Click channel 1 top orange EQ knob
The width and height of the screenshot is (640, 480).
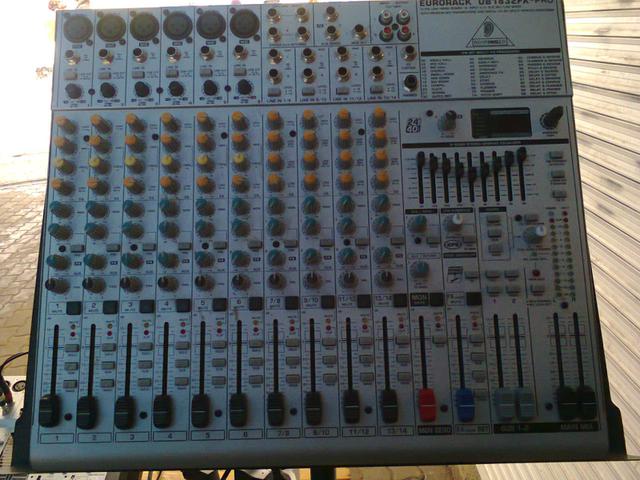65,125
